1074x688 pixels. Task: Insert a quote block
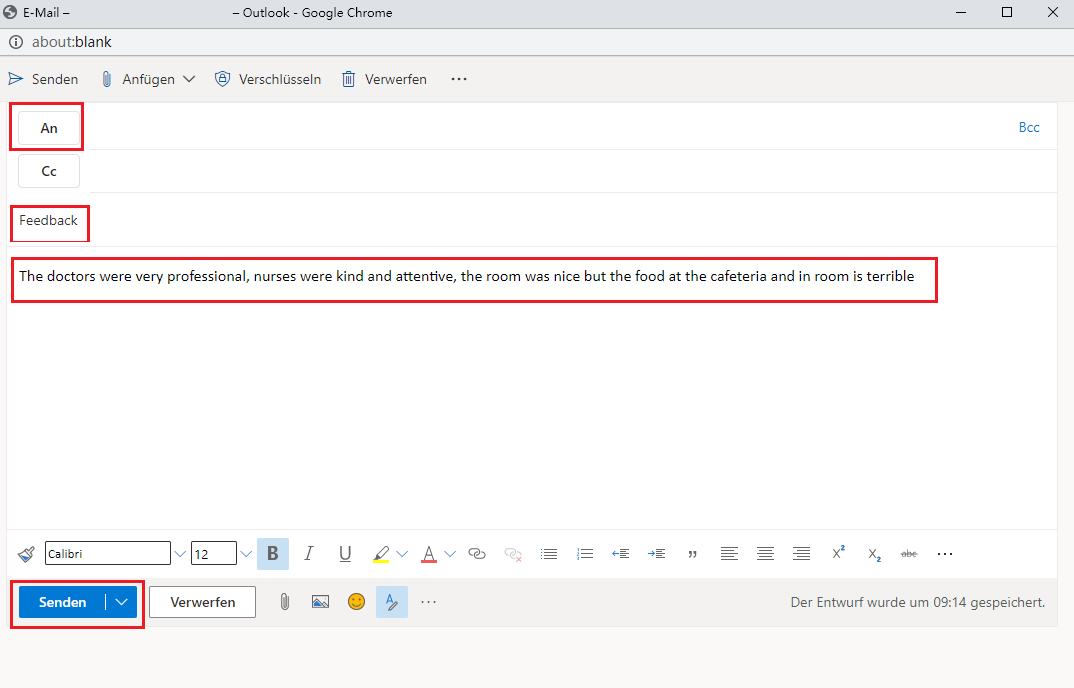click(x=692, y=554)
